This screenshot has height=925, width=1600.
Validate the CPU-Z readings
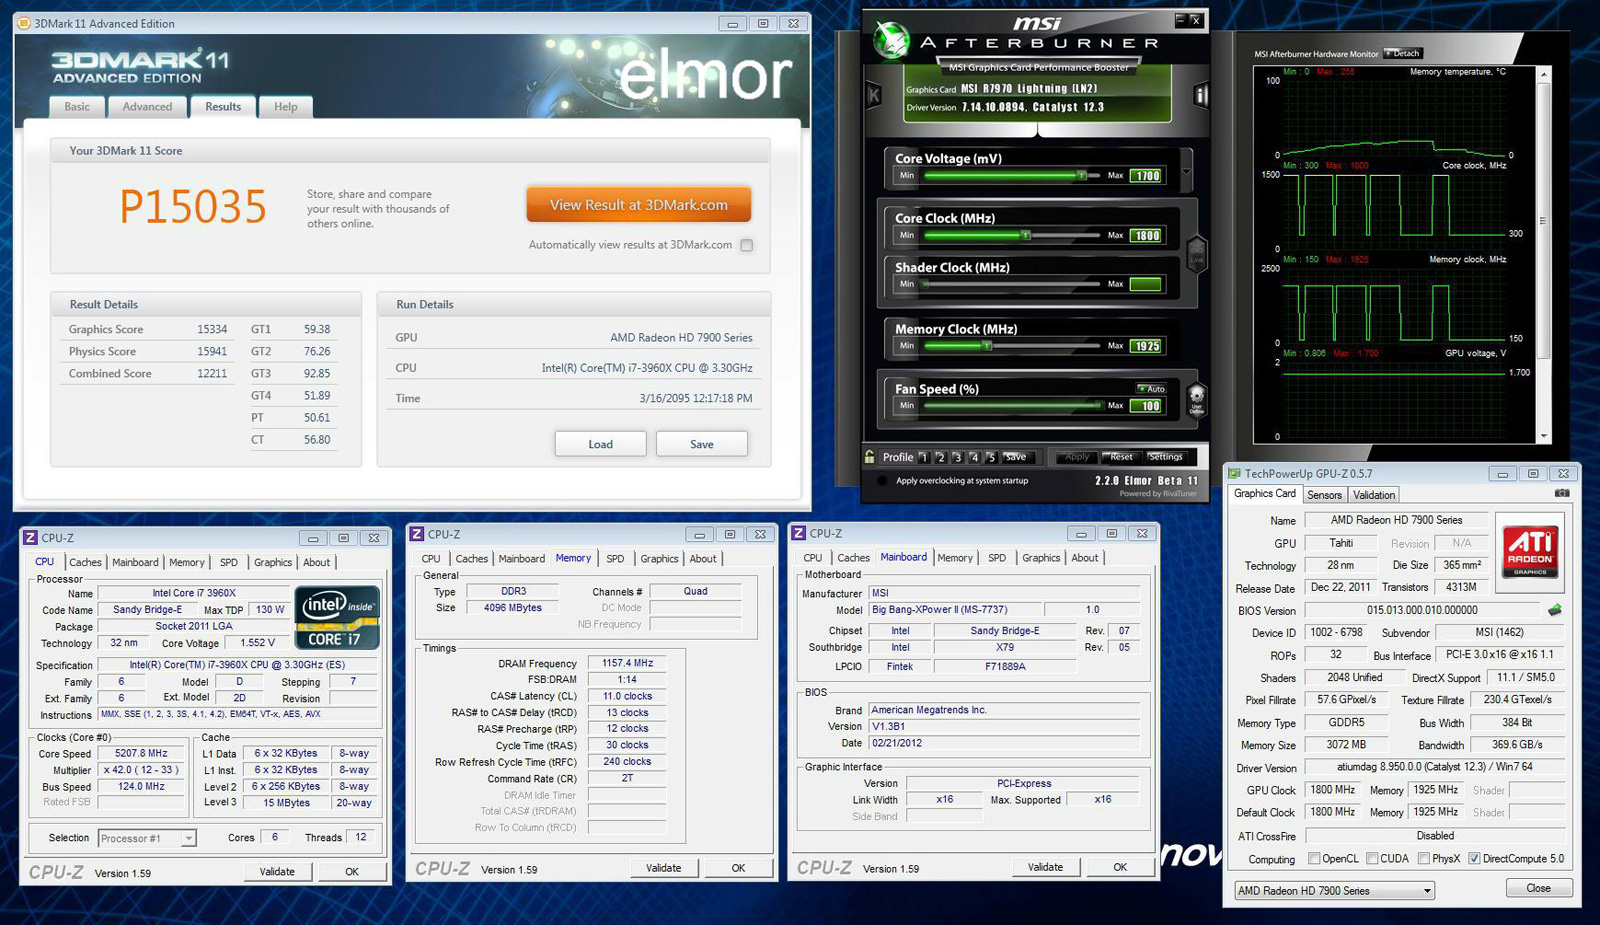click(x=277, y=871)
